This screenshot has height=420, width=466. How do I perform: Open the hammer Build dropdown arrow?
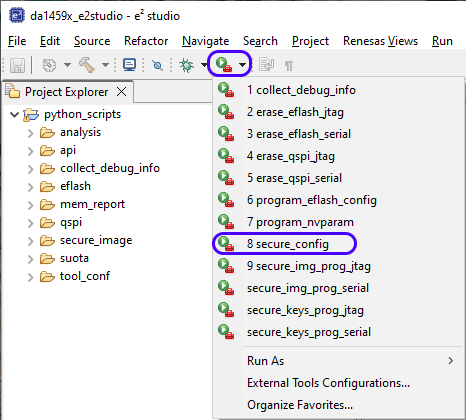[x=105, y=65]
